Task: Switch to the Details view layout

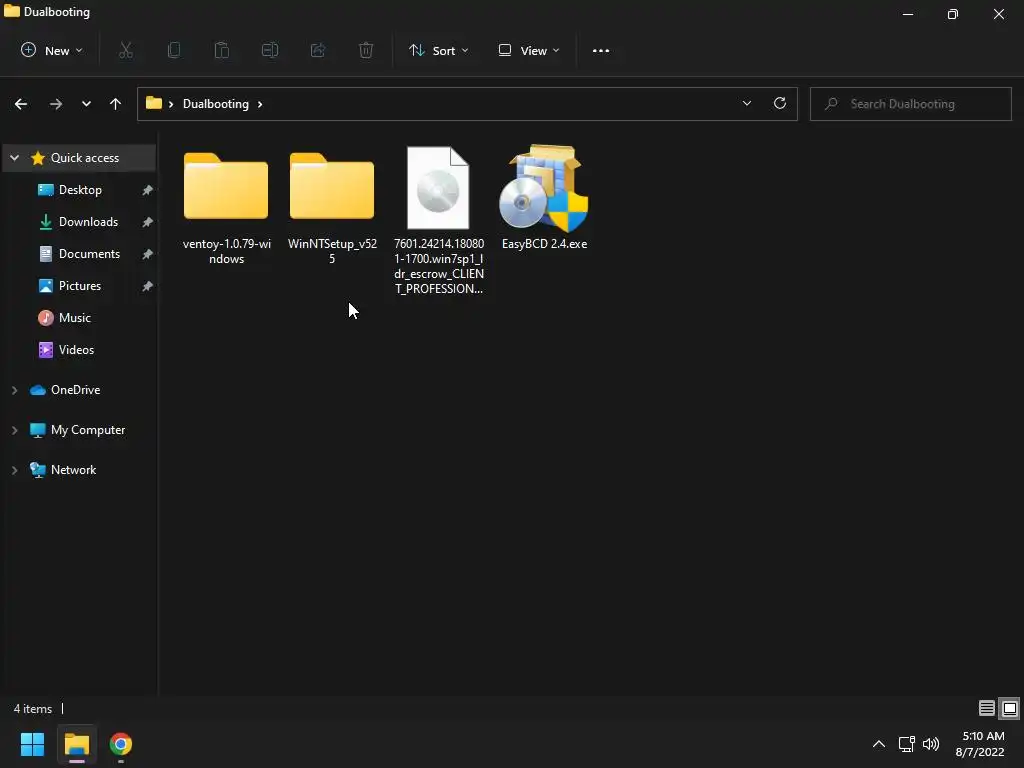Action: [x=987, y=709]
